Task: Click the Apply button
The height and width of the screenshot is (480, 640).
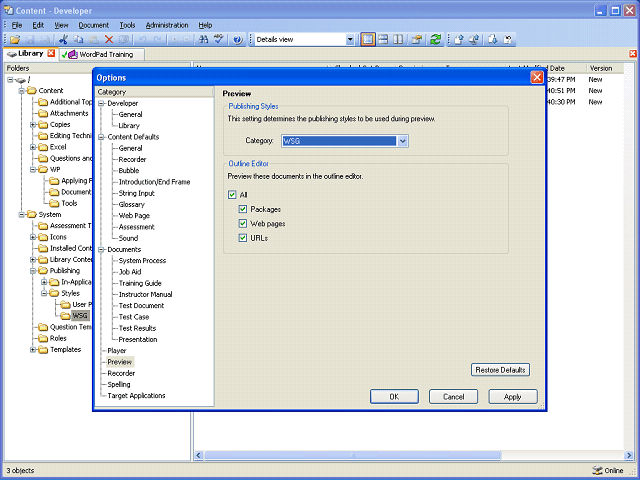Action: [513, 396]
